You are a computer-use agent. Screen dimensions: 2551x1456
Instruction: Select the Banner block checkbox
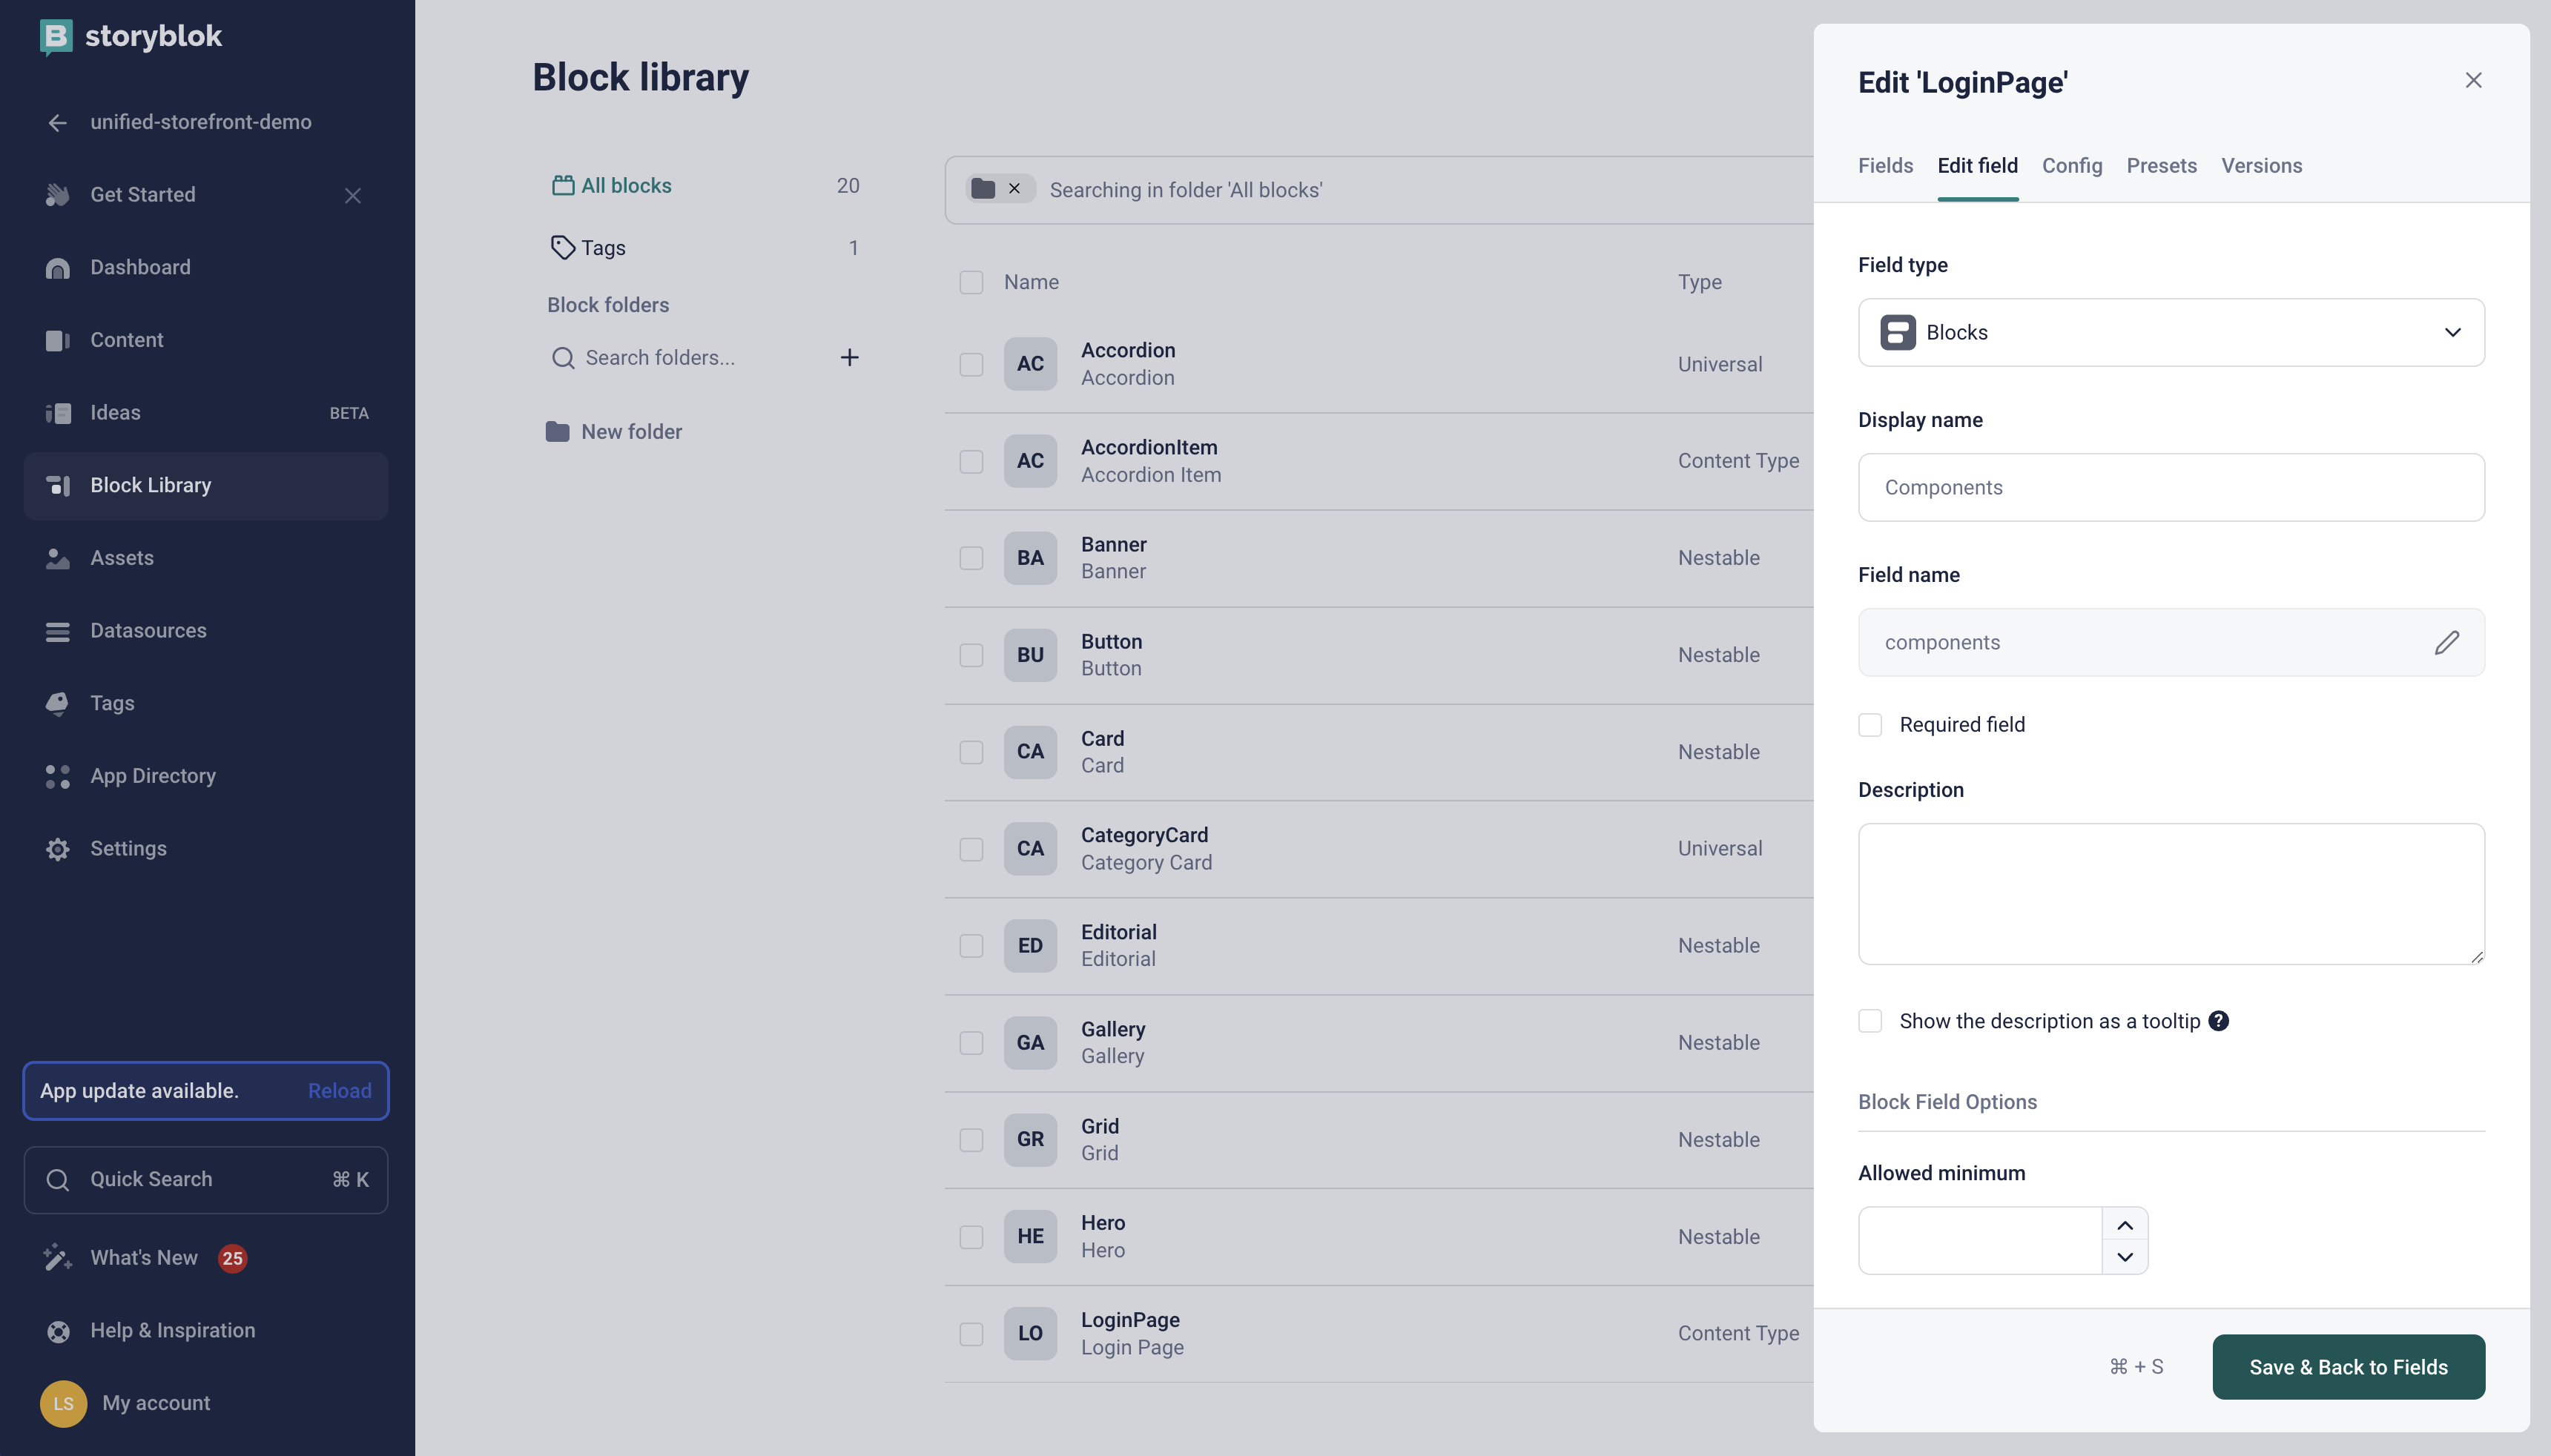point(971,558)
